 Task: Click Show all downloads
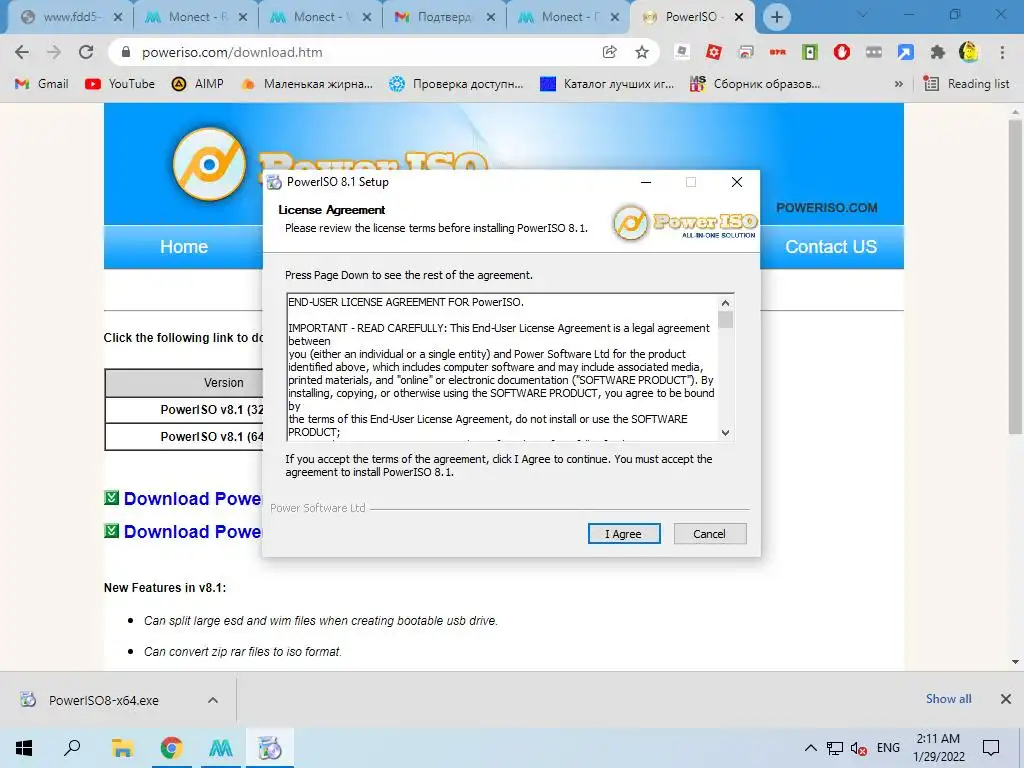pos(948,699)
